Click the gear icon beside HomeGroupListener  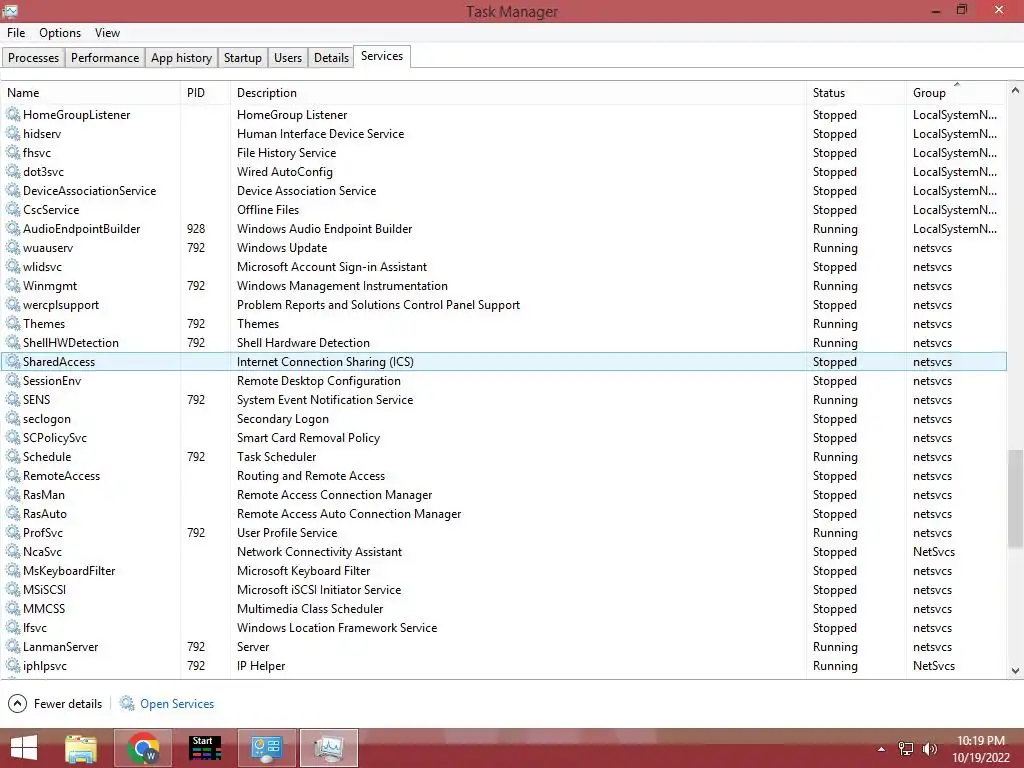[13, 114]
